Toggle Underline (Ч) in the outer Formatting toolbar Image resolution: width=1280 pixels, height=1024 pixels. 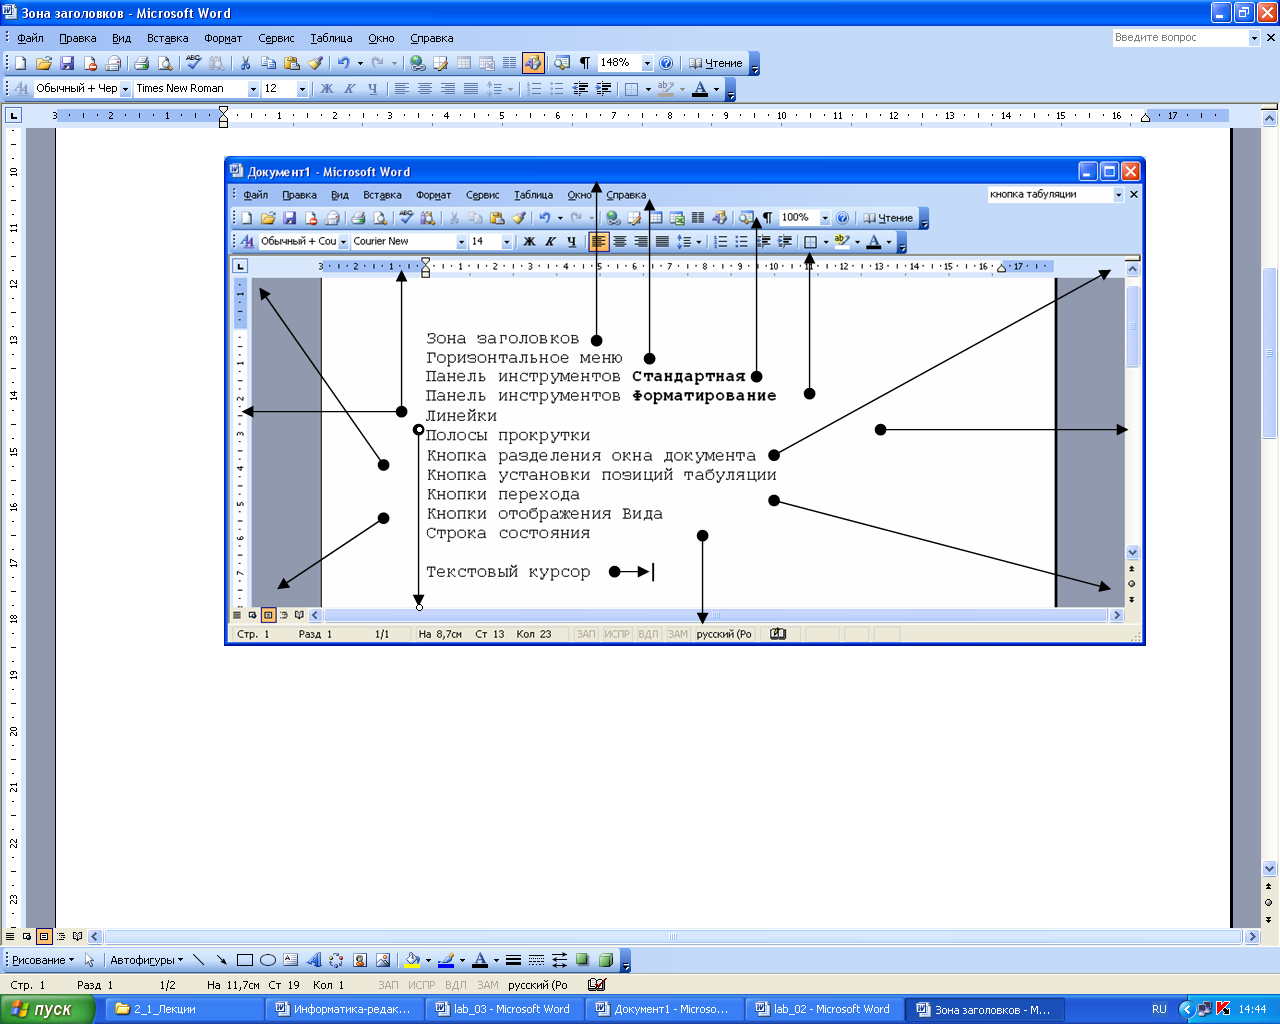click(x=372, y=89)
